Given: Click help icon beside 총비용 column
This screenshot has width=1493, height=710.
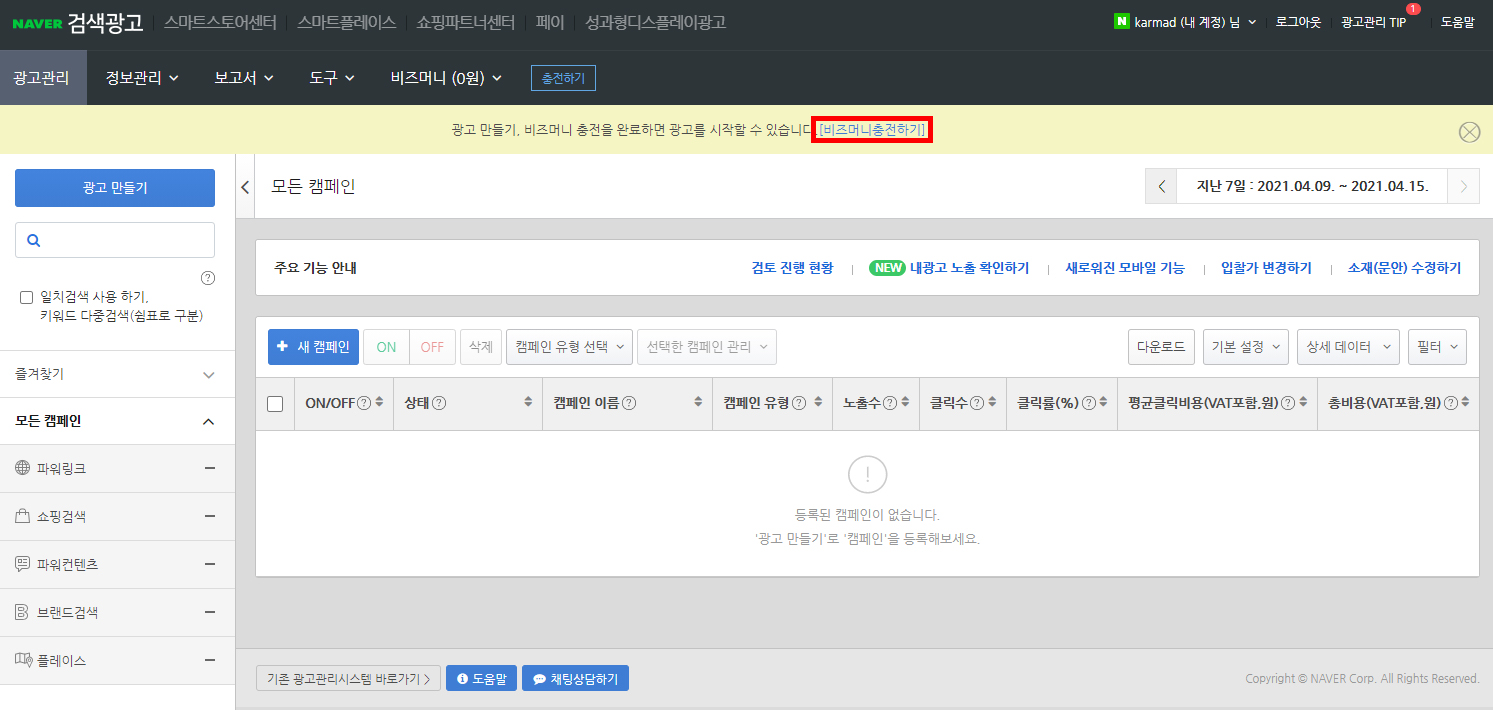Looking at the screenshot, I should coord(1450,403).
